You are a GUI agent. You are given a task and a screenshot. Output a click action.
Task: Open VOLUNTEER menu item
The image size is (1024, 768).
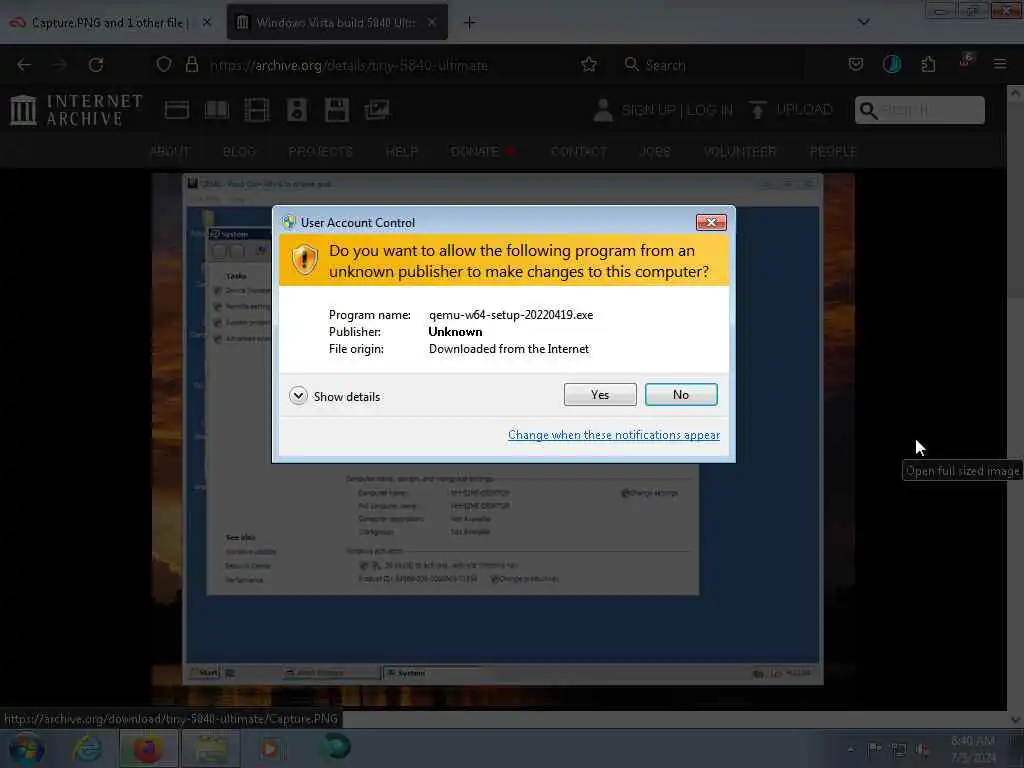tap(739, 152)
